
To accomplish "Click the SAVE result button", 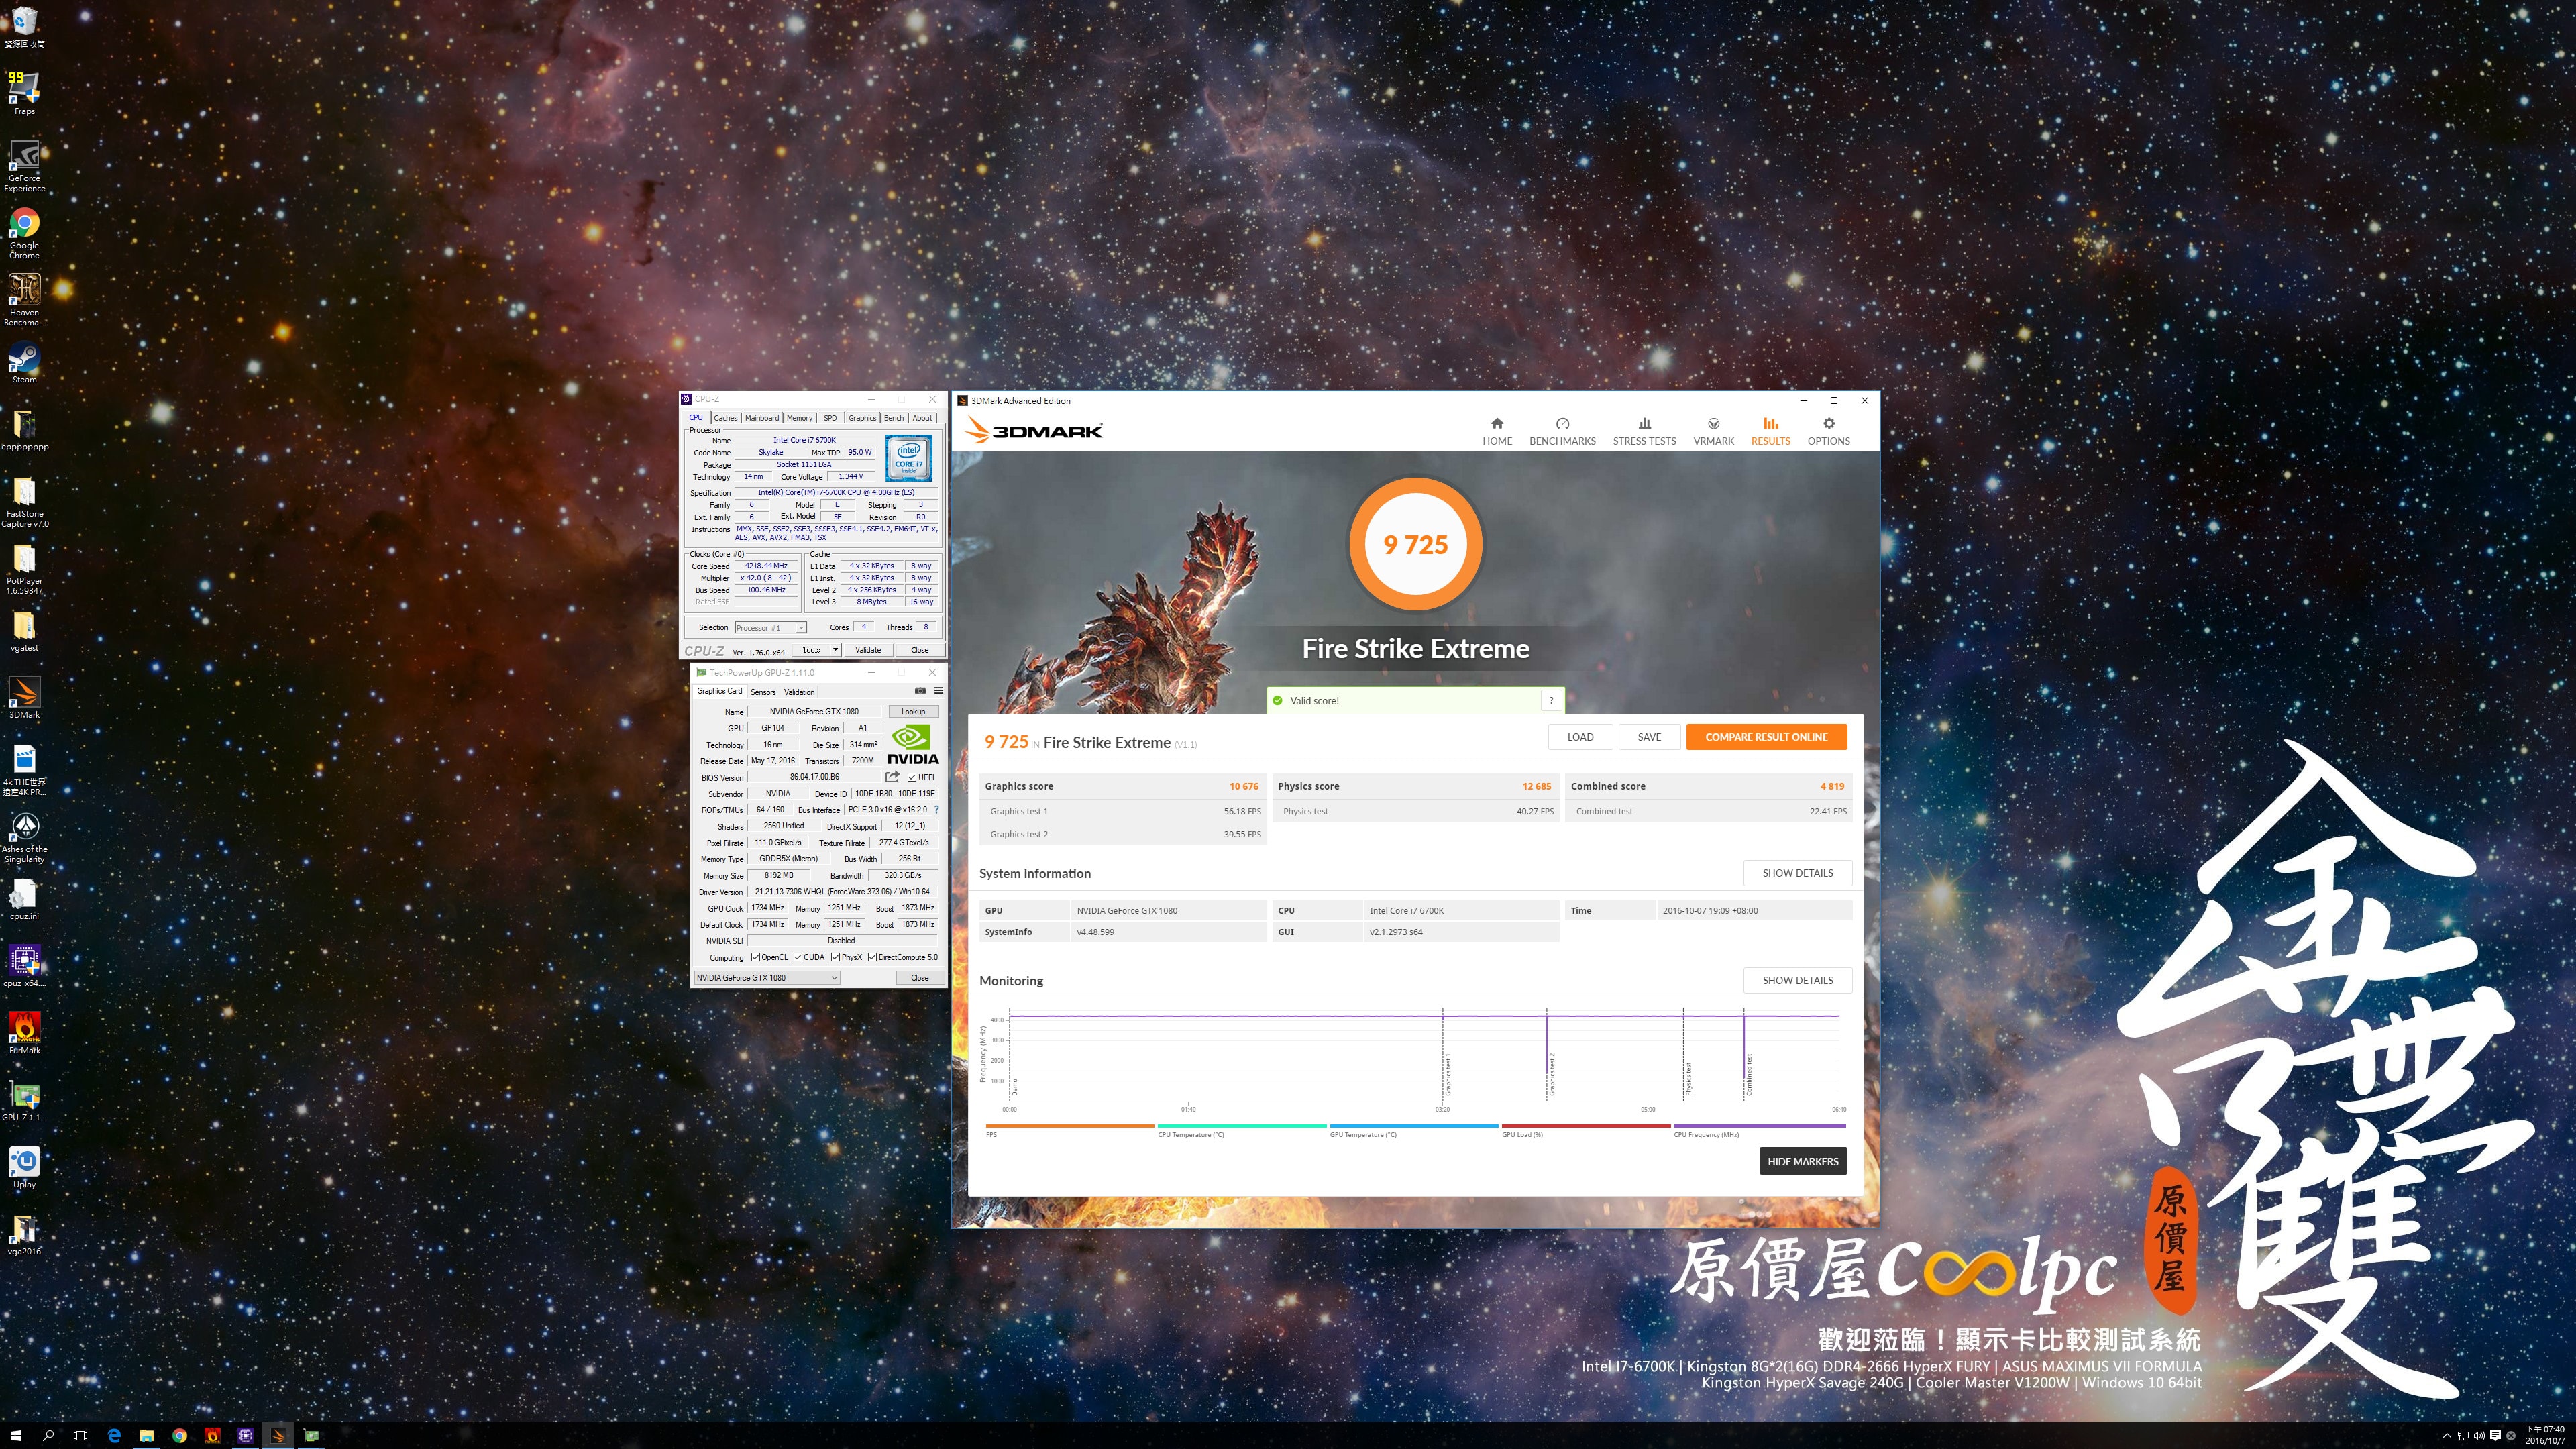I will coord(1649,737).
